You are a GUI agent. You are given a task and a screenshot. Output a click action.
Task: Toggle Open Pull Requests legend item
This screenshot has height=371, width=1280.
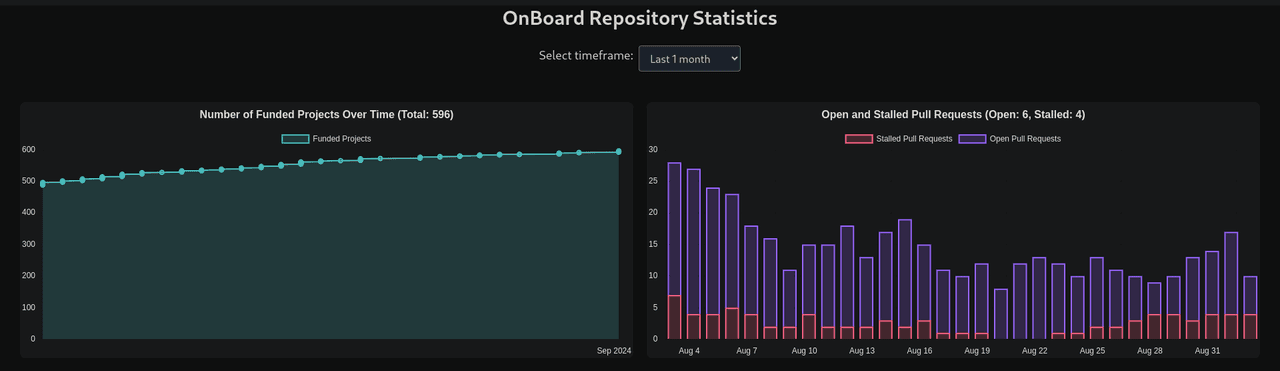tap(1010, 139)
